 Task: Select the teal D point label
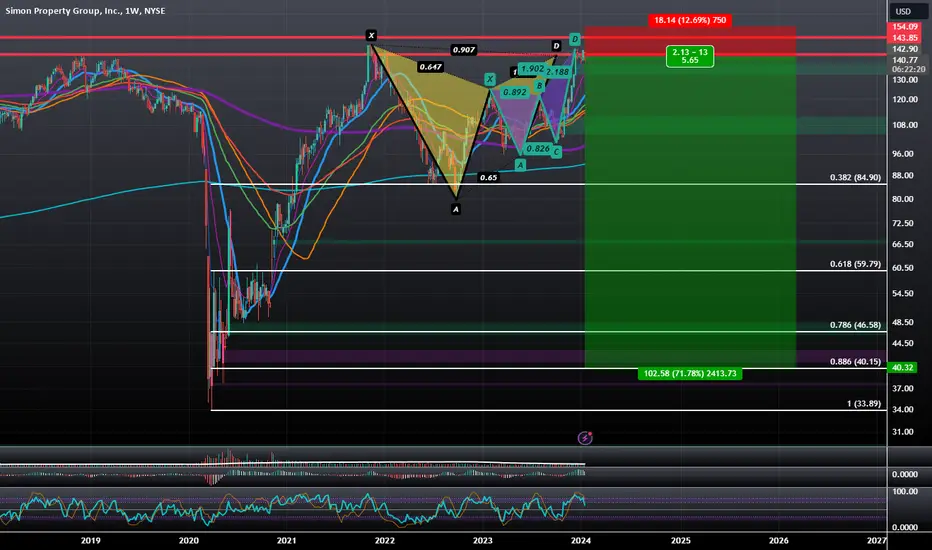[x=574, y=39]
